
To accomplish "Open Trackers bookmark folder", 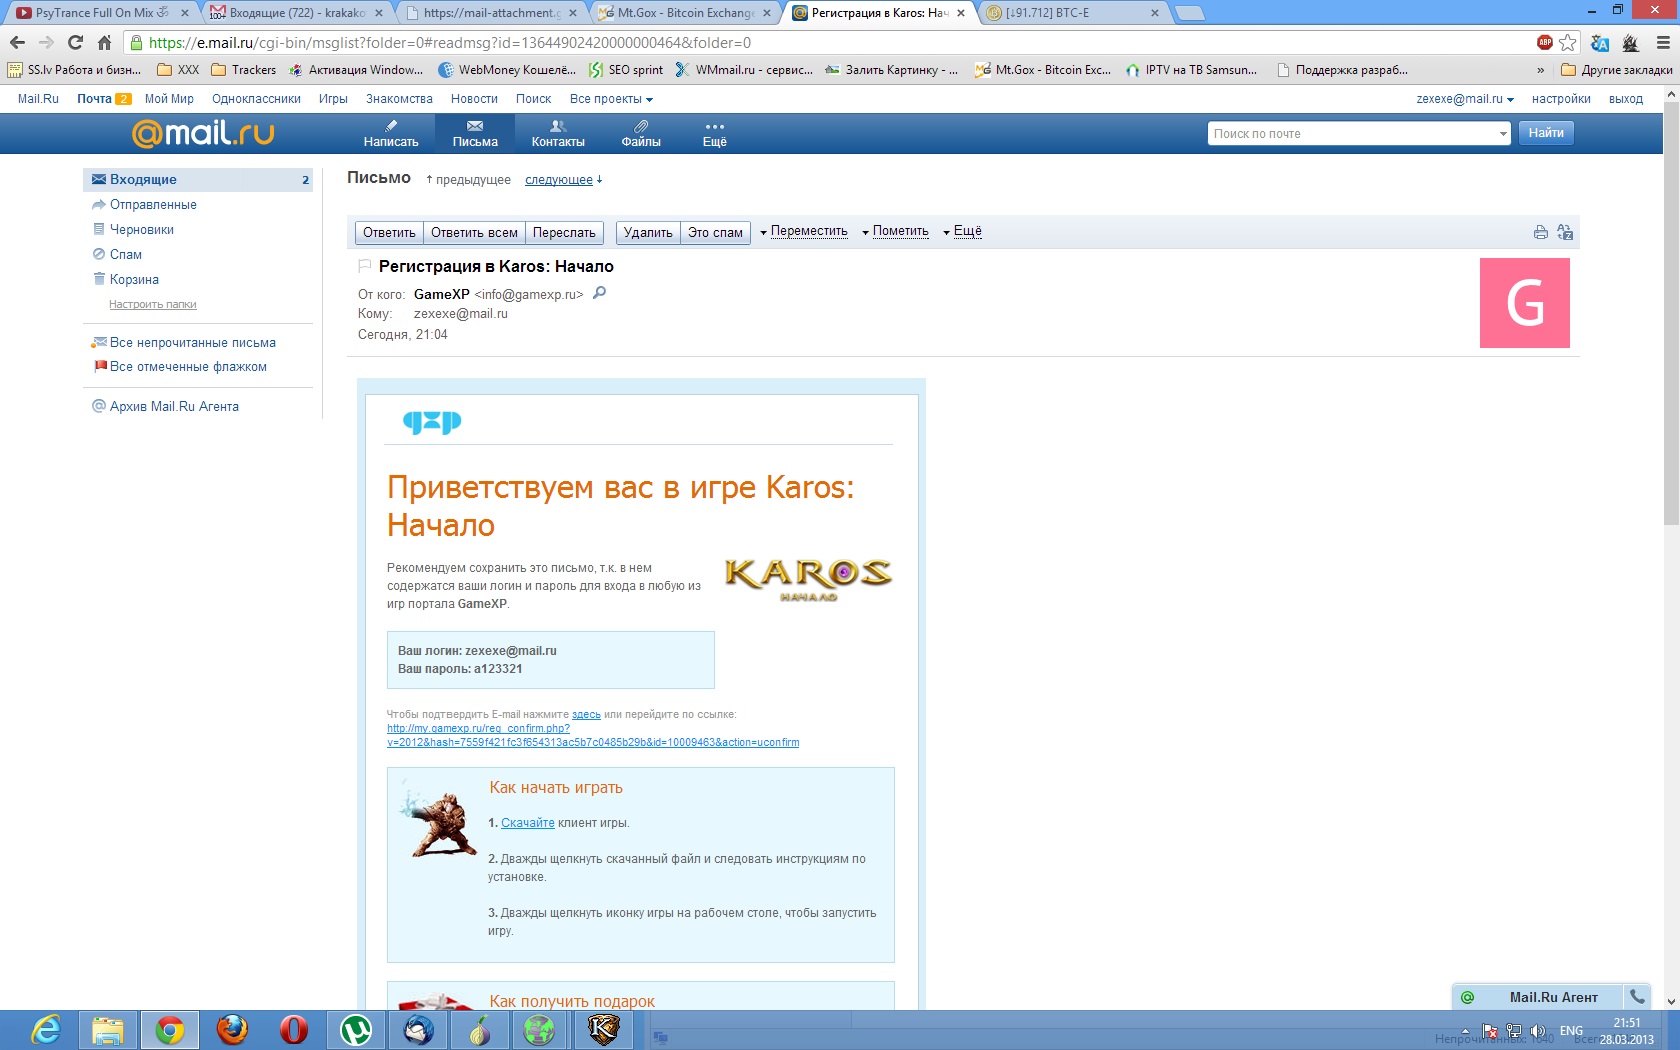I will click(x=243, y=70).
